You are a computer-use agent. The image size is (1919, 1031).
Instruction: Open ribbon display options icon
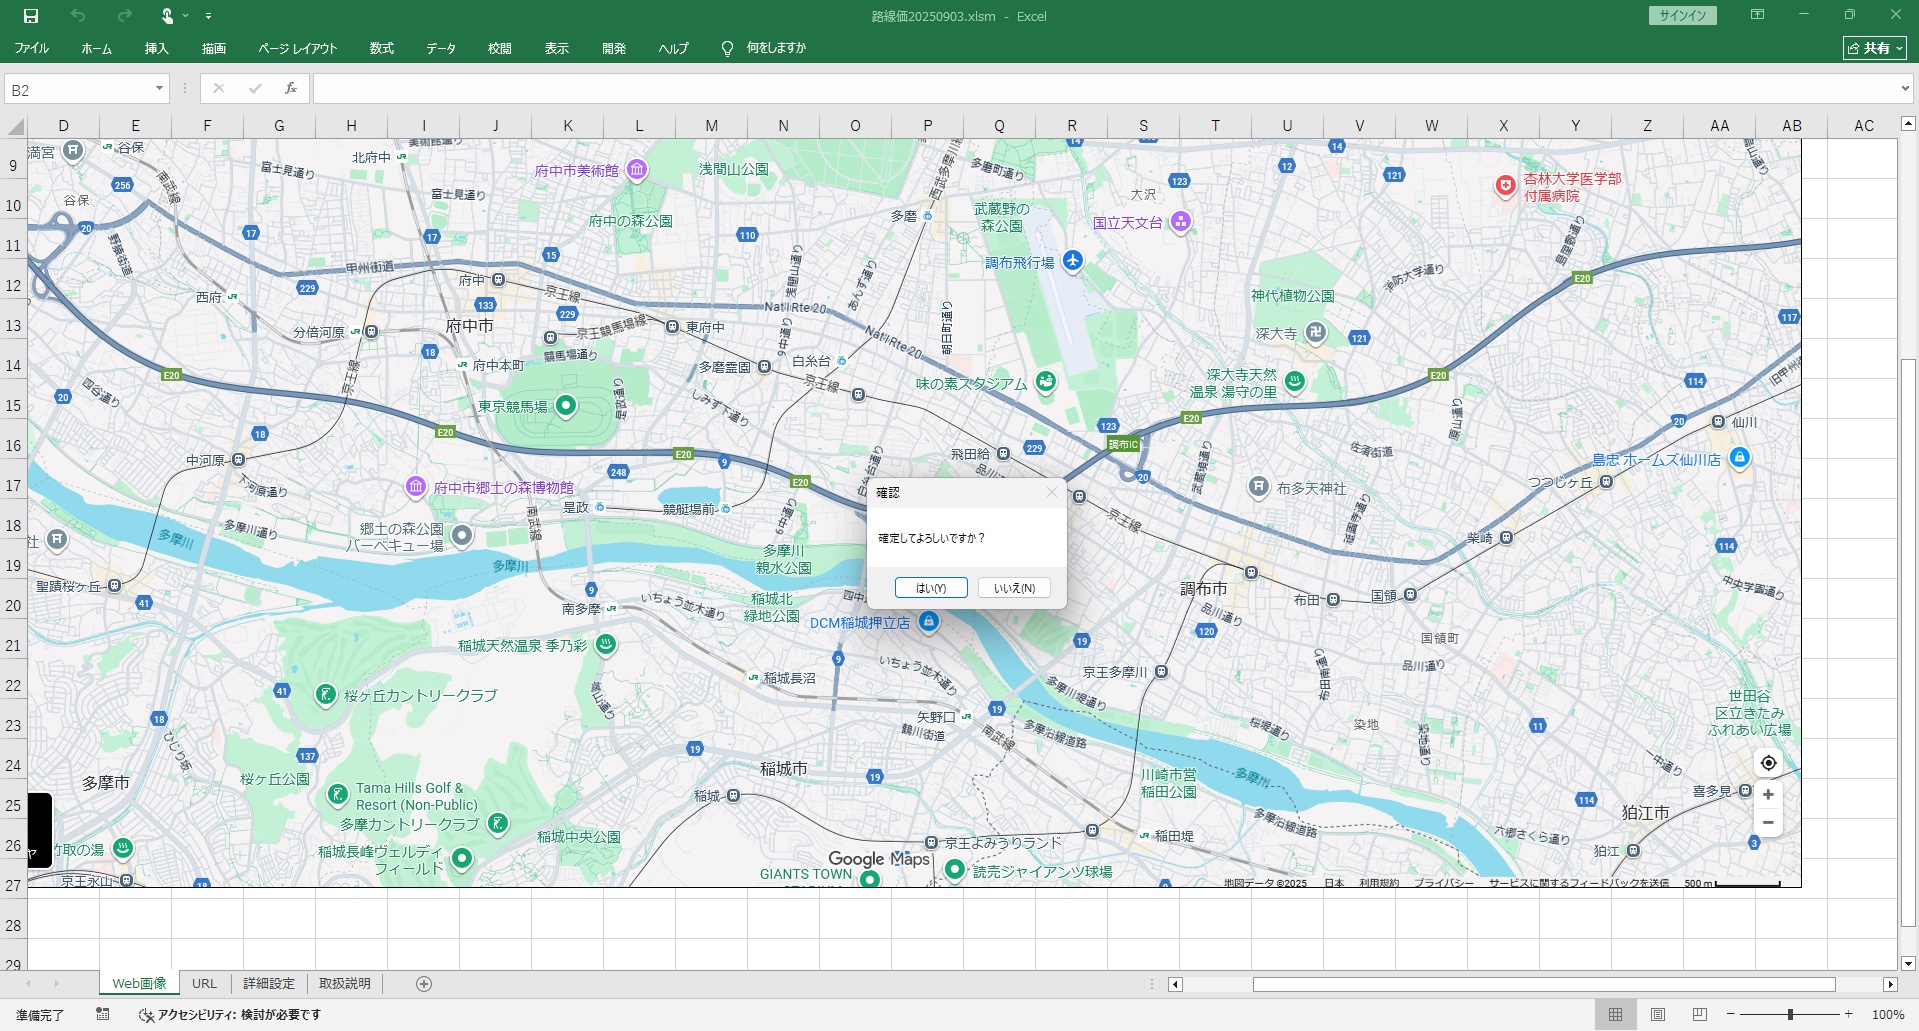point(1757,15)
